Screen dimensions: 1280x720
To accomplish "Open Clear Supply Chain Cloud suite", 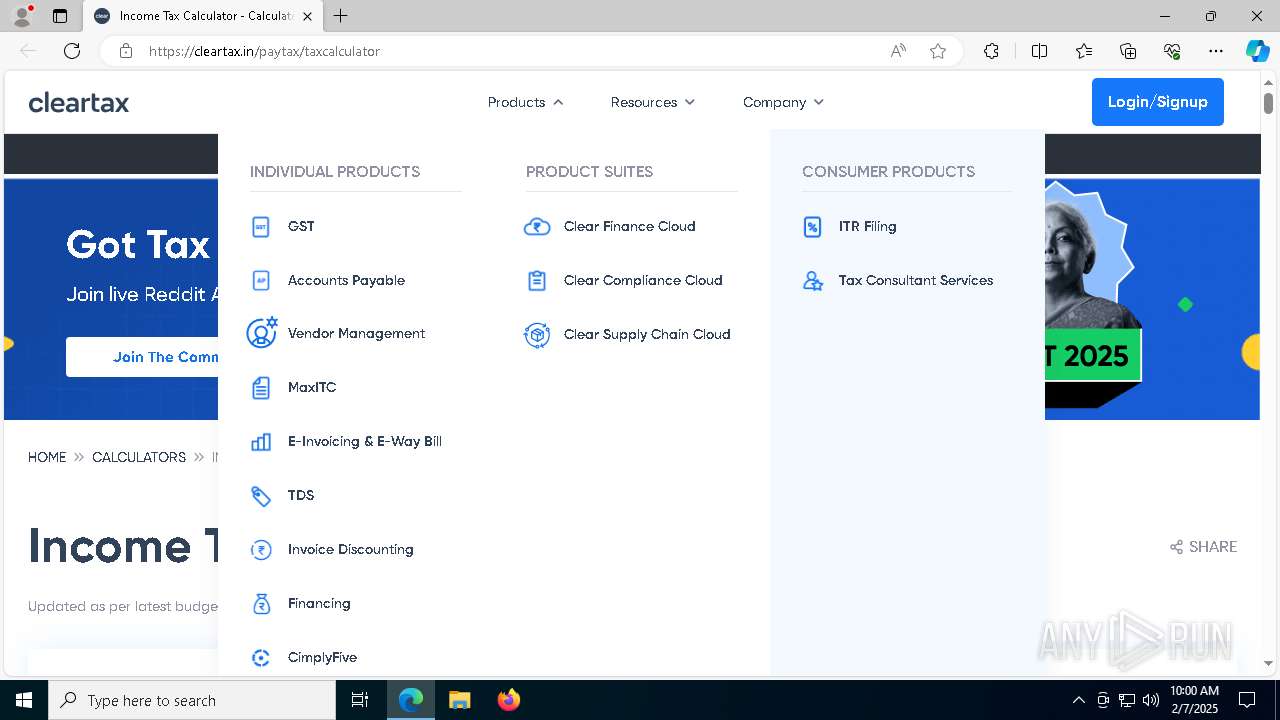I will tap(647, 335).
